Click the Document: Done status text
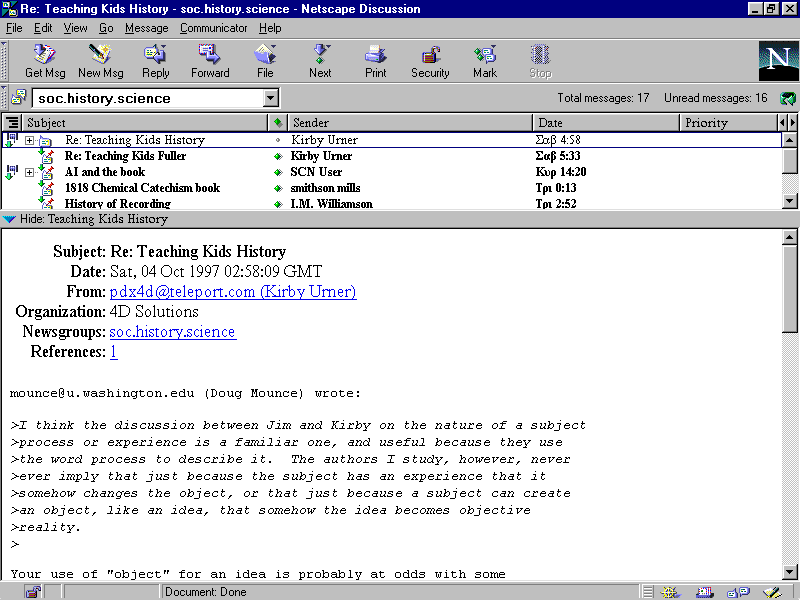The width and height of the screenshot is (800, 600). tap(205, 592)
